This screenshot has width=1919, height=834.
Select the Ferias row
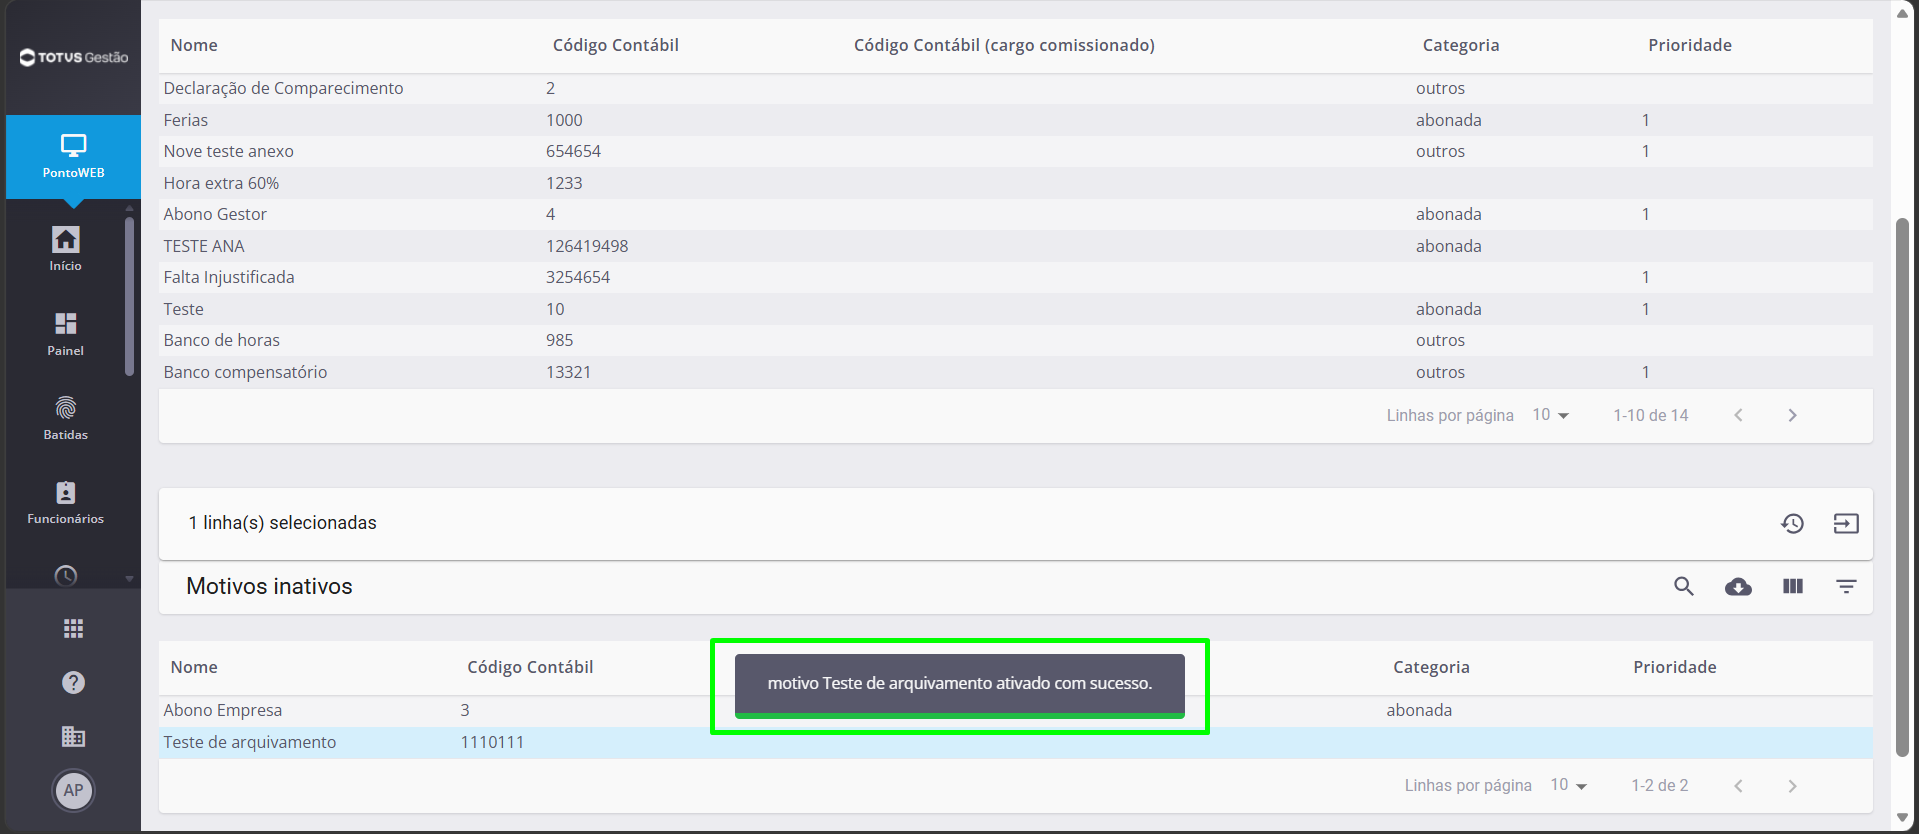[1015, 120]
